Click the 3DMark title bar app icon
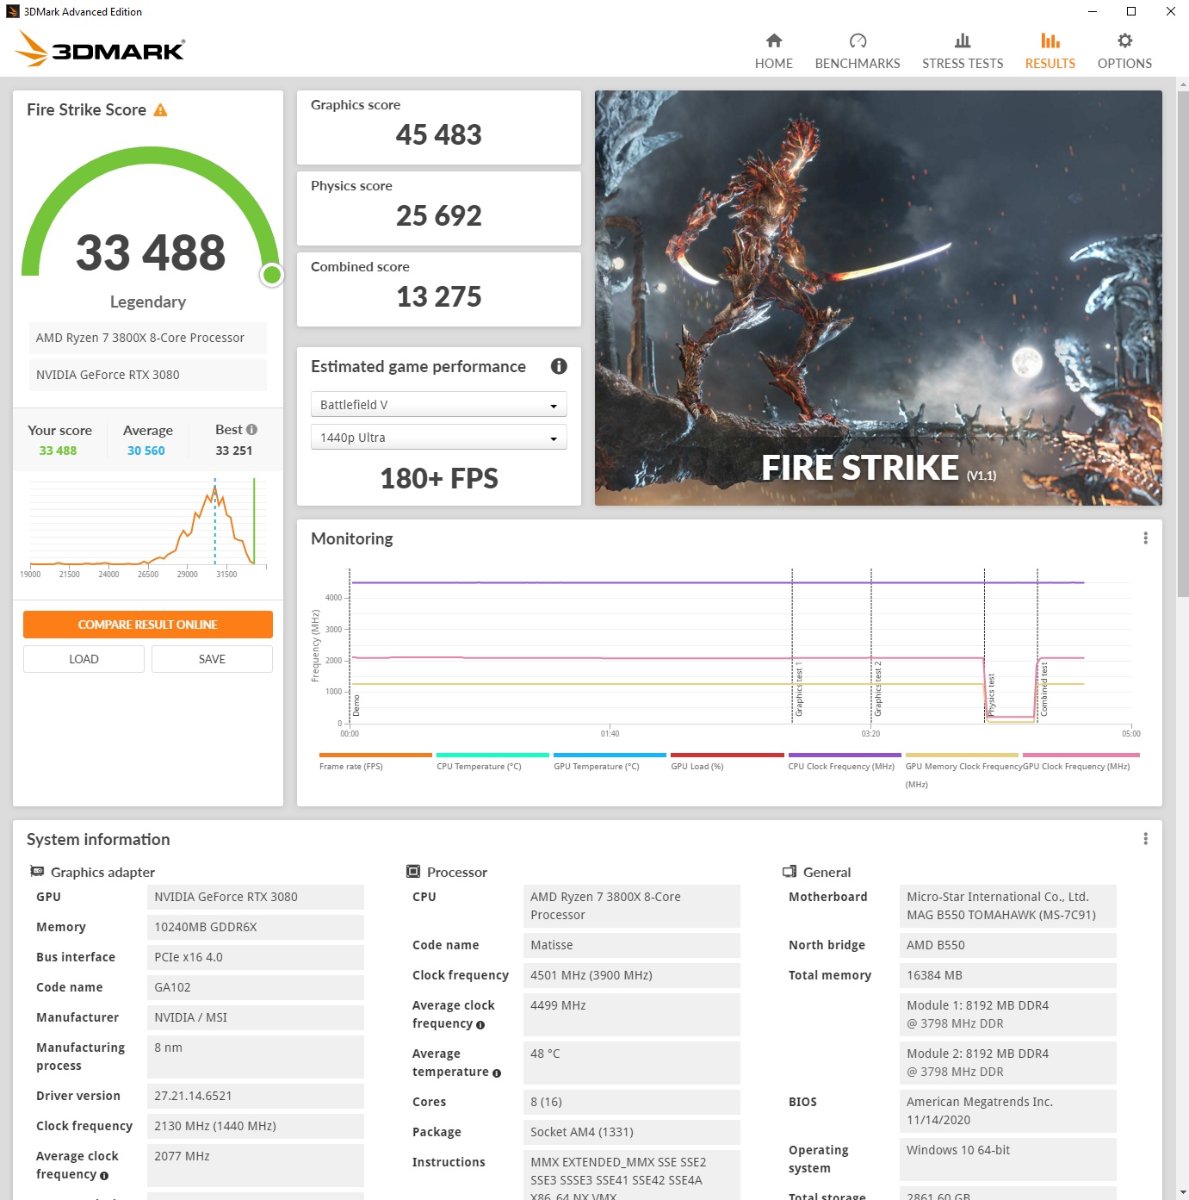Image resolution: width=1189 pixels, height=1200 pixels. [13, 11]
